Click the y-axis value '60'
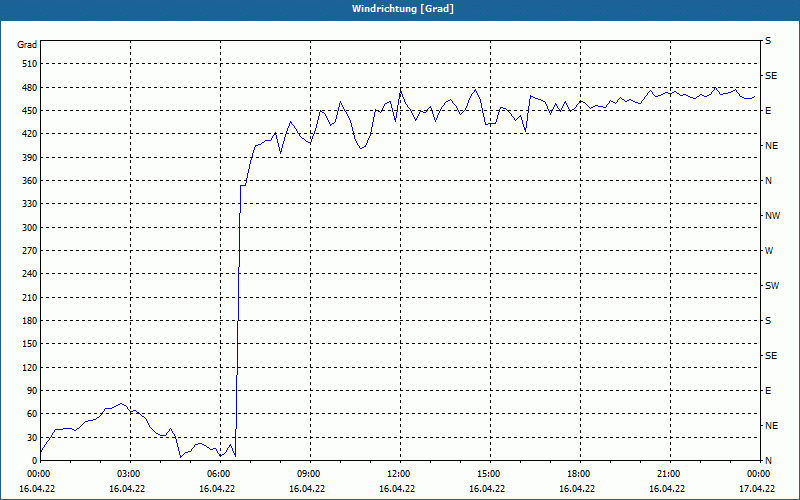This screenshot has width=800, height=500. (x=32, y=414)
